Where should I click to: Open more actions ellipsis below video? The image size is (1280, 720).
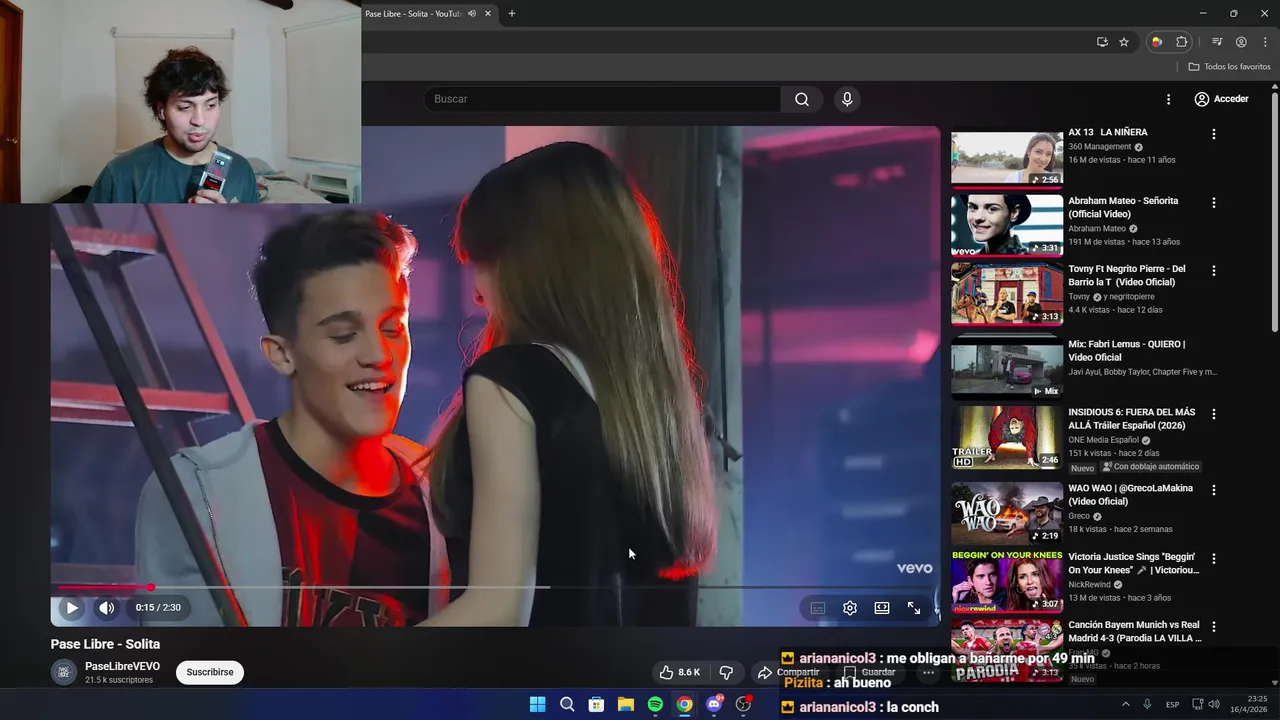coord(928,672)
